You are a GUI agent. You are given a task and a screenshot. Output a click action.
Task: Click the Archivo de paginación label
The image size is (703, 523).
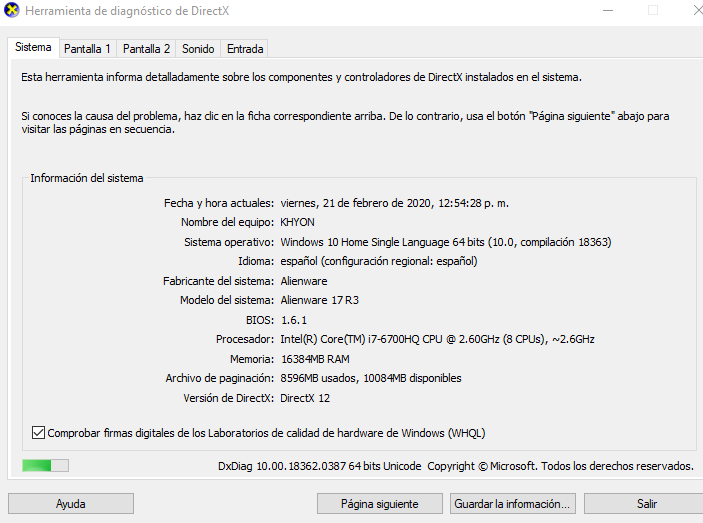(x=220, y=378)
